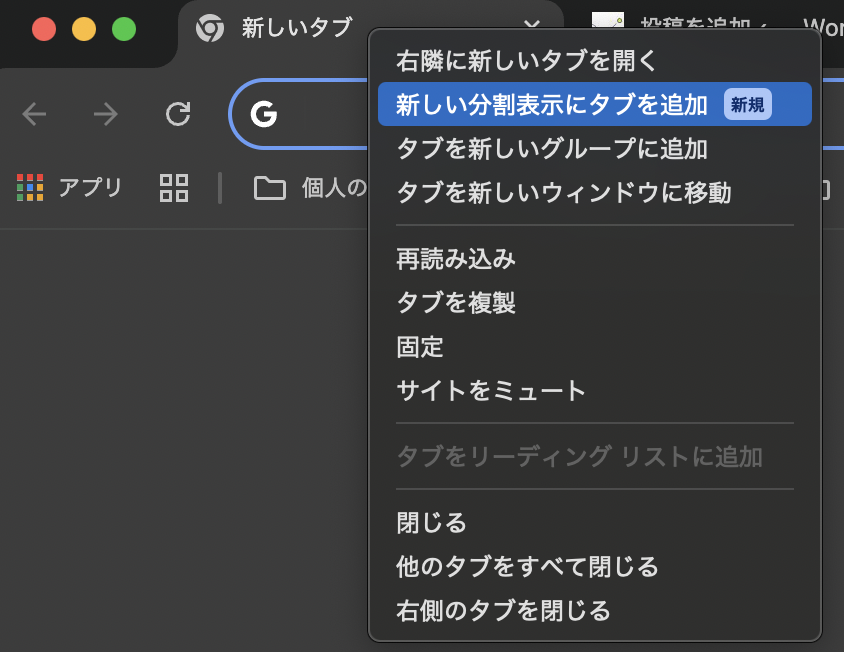The height and width of the screenshot is (652, 844).
Task: Mute the site with サイトをミュート
Action: point(491,390)
